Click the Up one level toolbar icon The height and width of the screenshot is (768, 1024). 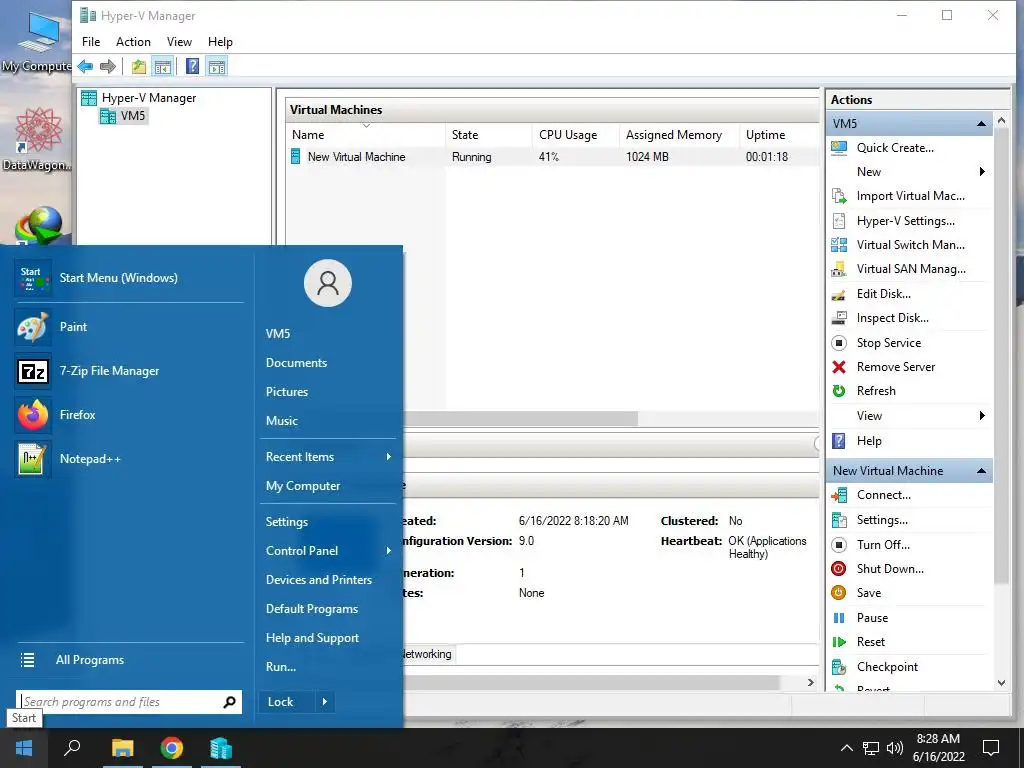(138, 66)
